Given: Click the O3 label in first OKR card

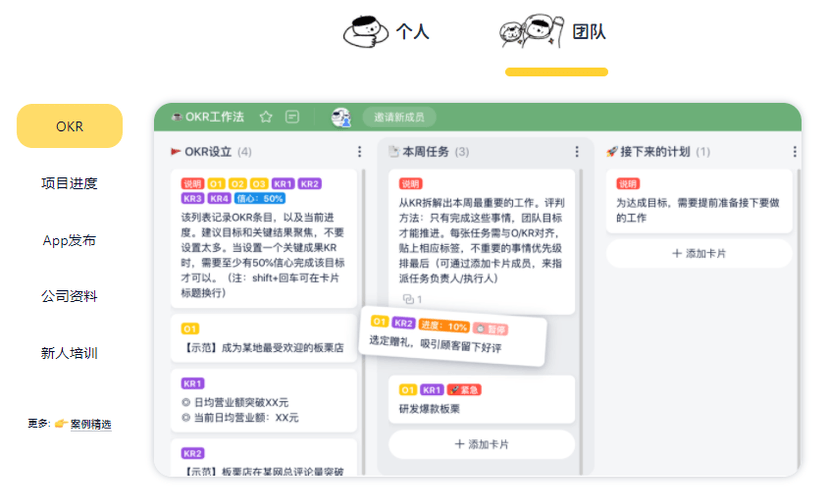Looking at the screenshot, I should point(259,184).
